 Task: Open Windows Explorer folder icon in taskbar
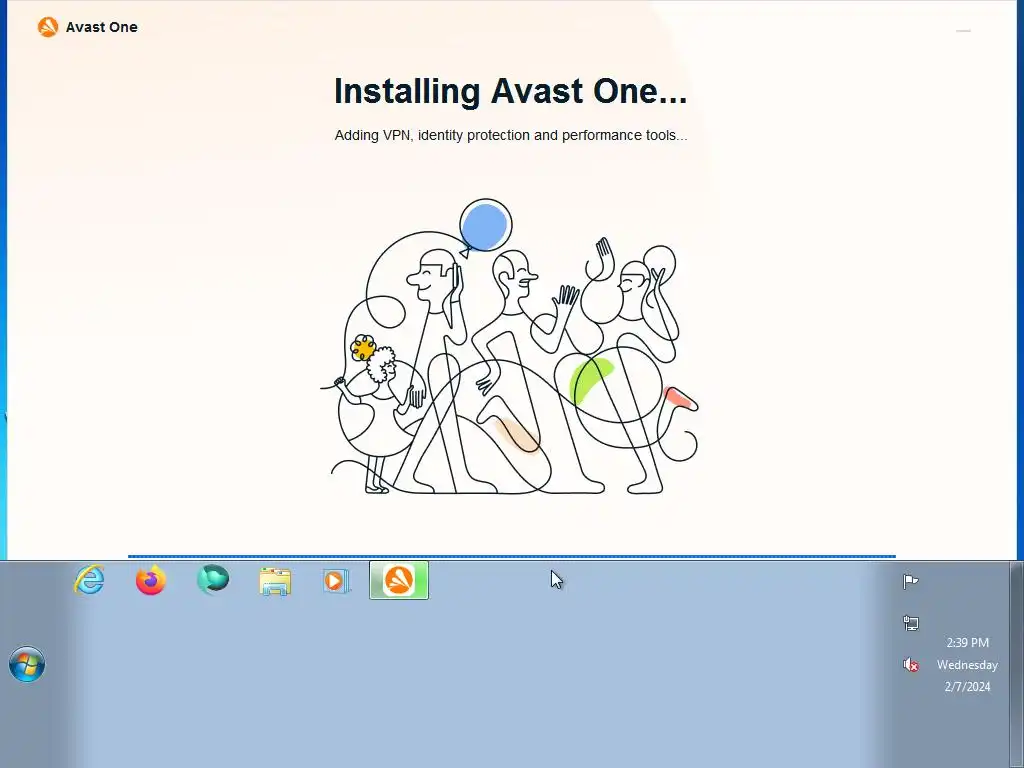[275, 581]
